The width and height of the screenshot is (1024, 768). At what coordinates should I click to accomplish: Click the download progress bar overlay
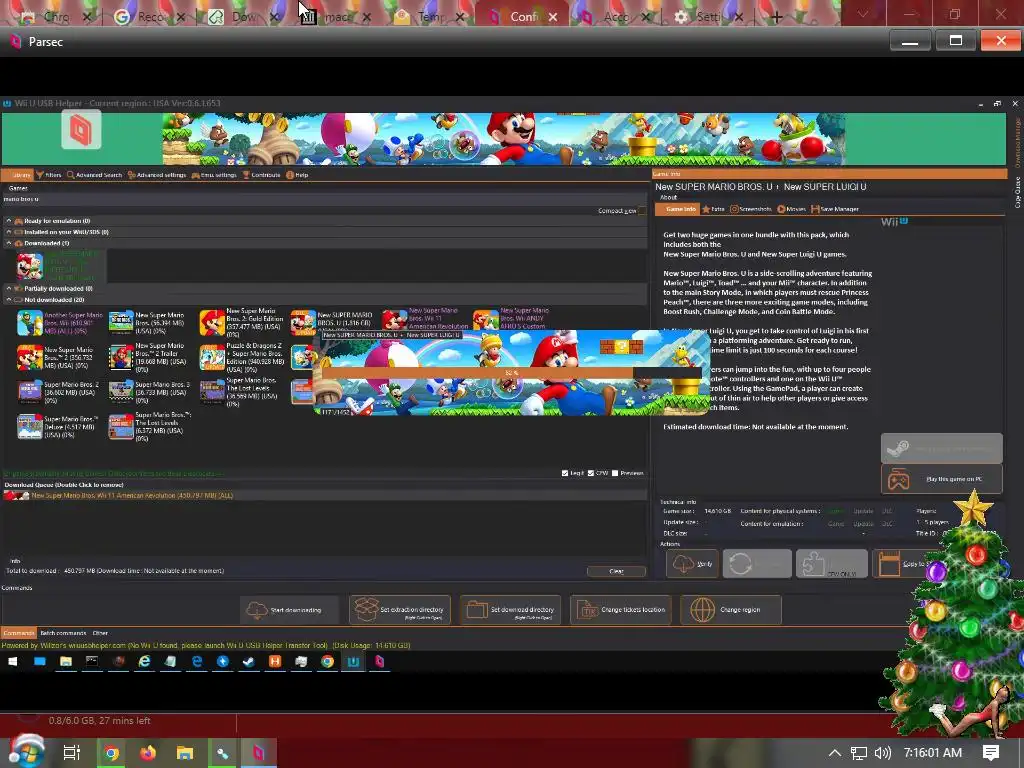512,373
